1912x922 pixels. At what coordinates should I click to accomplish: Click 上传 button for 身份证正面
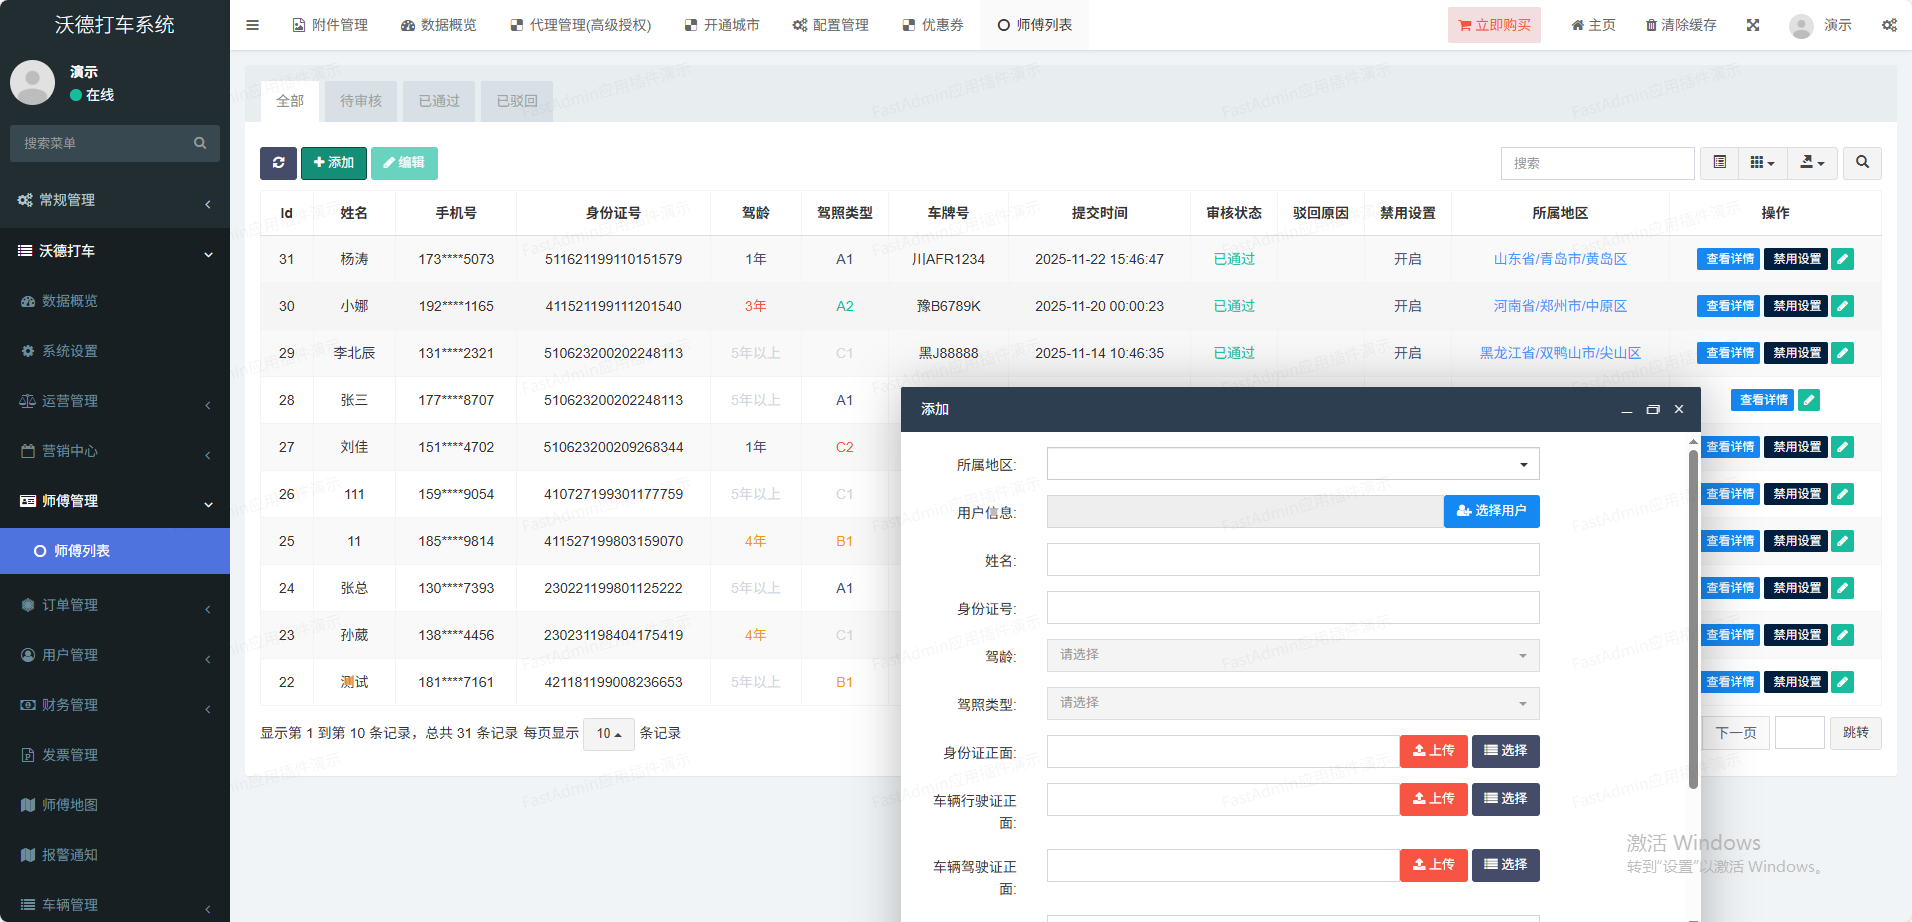1433,751
